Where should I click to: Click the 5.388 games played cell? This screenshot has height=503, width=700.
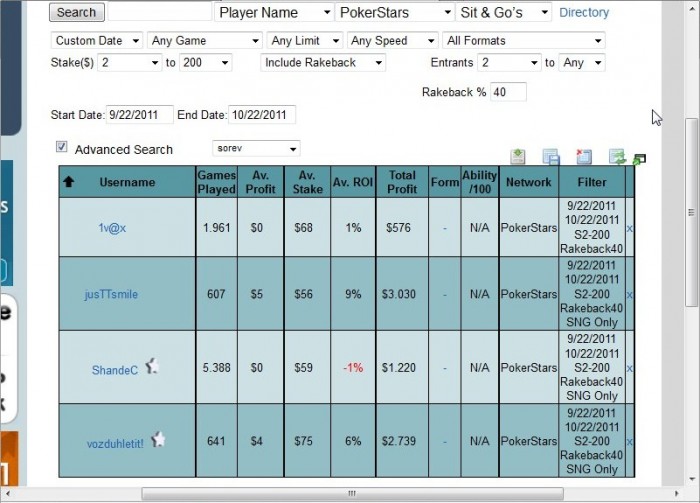click(x=217, y=368)
